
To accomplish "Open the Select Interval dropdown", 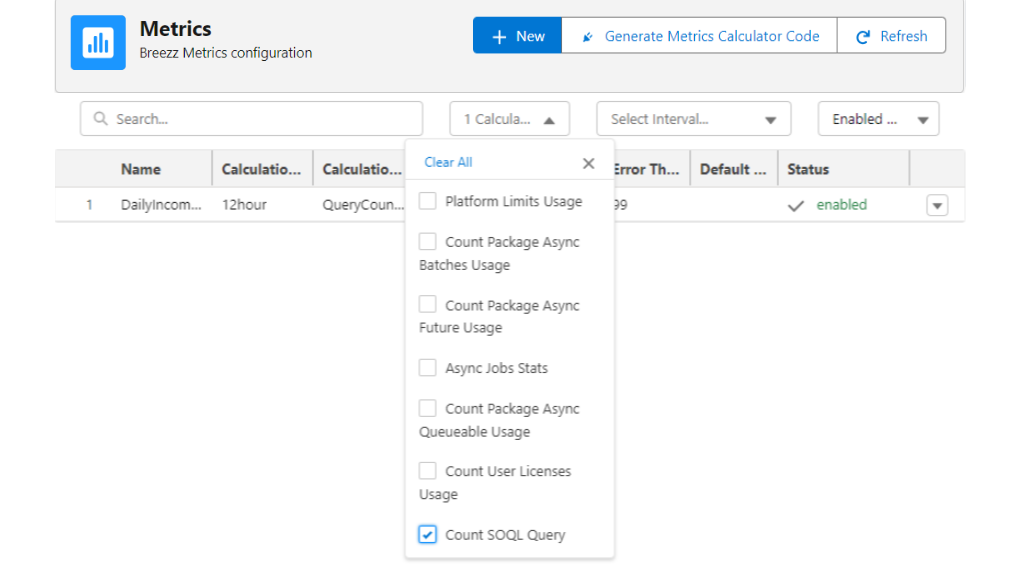I will [x=694, y=119].
